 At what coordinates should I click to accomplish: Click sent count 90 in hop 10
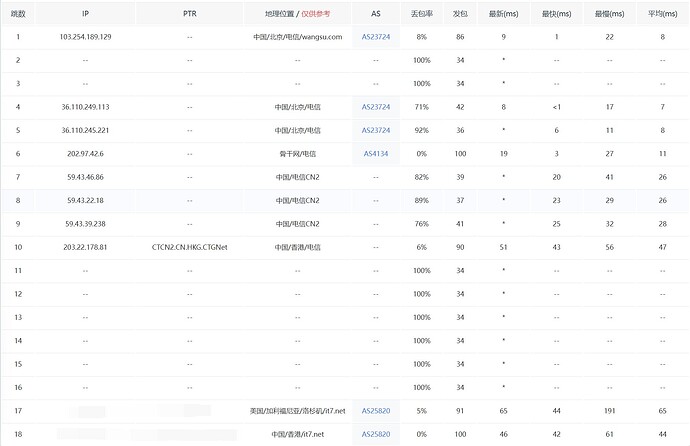pos(460,247)
